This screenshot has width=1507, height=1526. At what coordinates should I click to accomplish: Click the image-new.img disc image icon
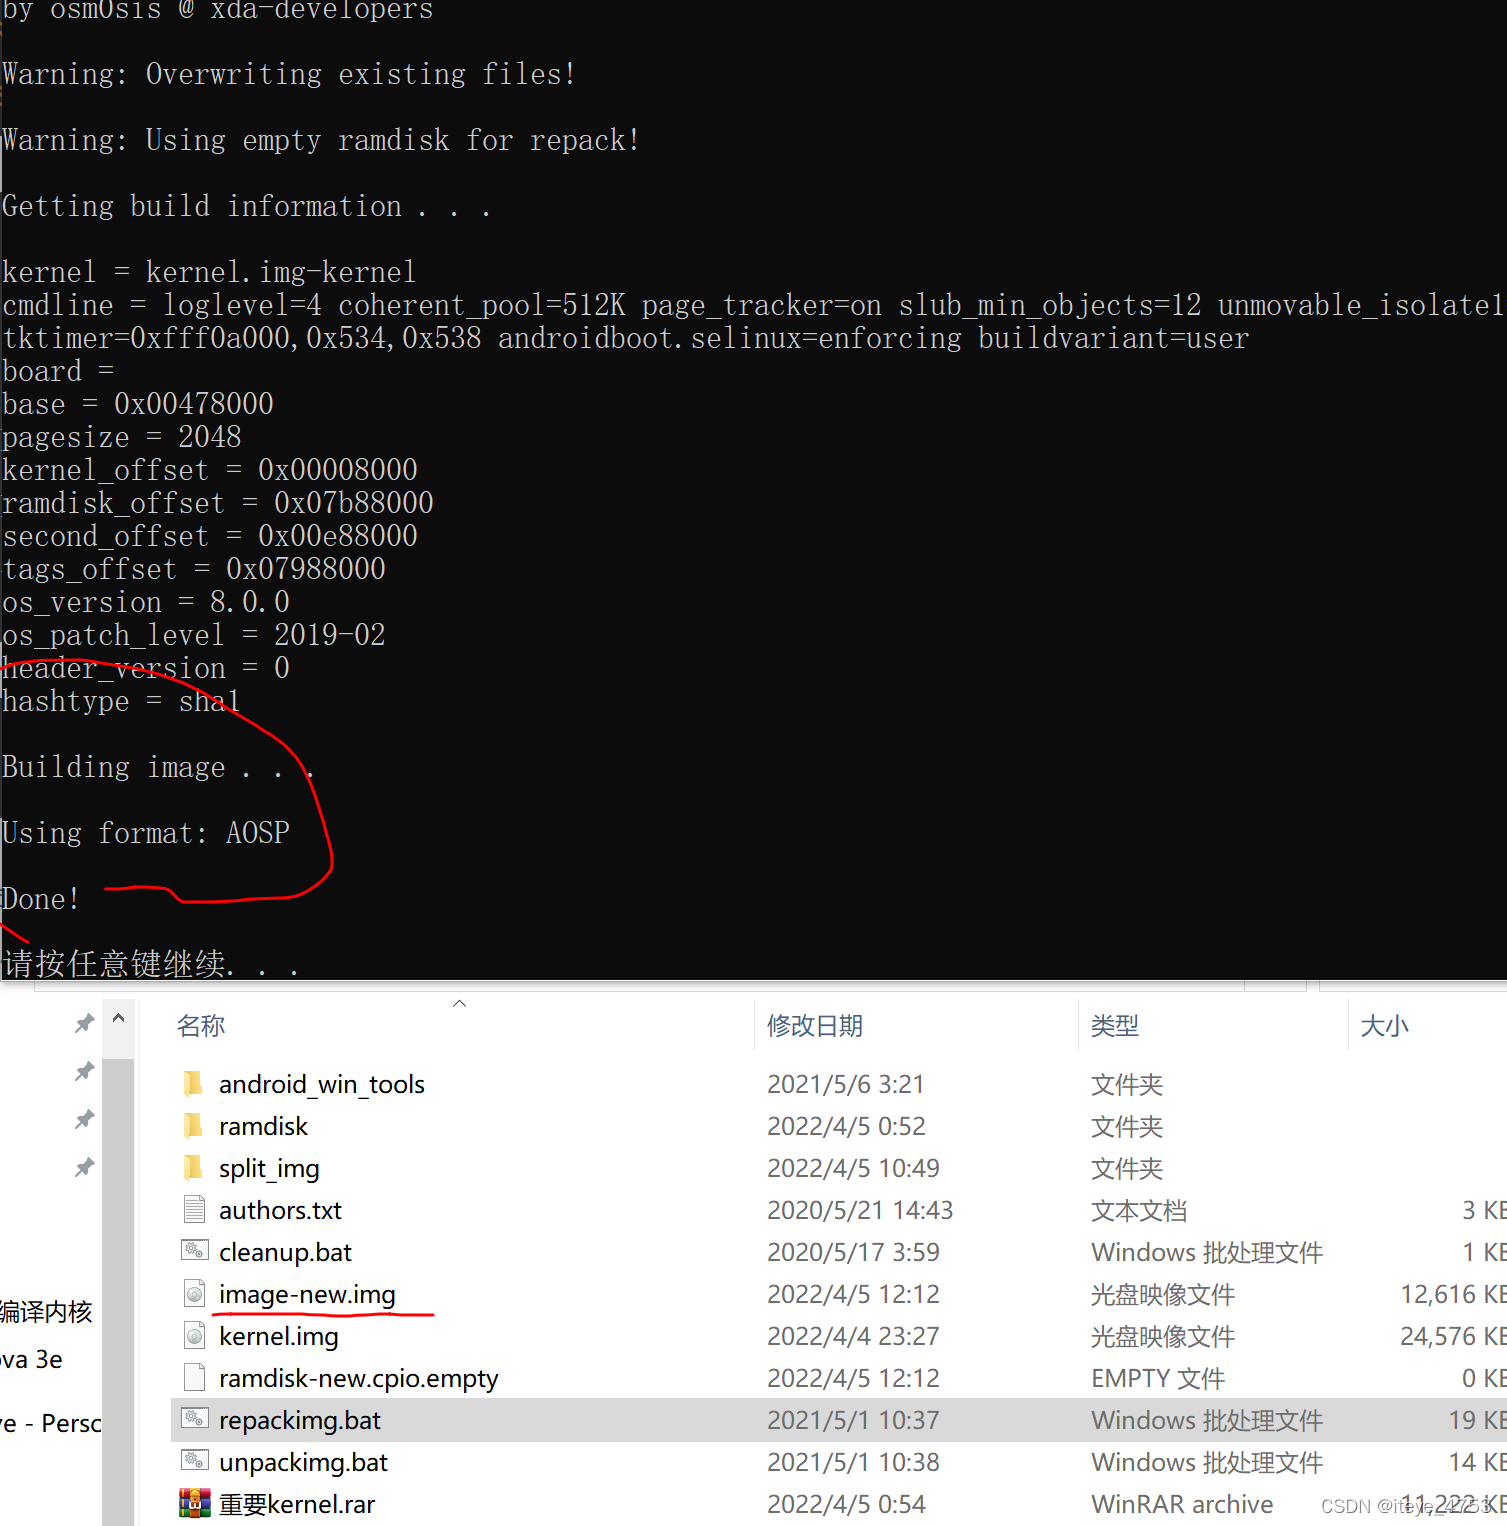click(x=194, y=1294)
